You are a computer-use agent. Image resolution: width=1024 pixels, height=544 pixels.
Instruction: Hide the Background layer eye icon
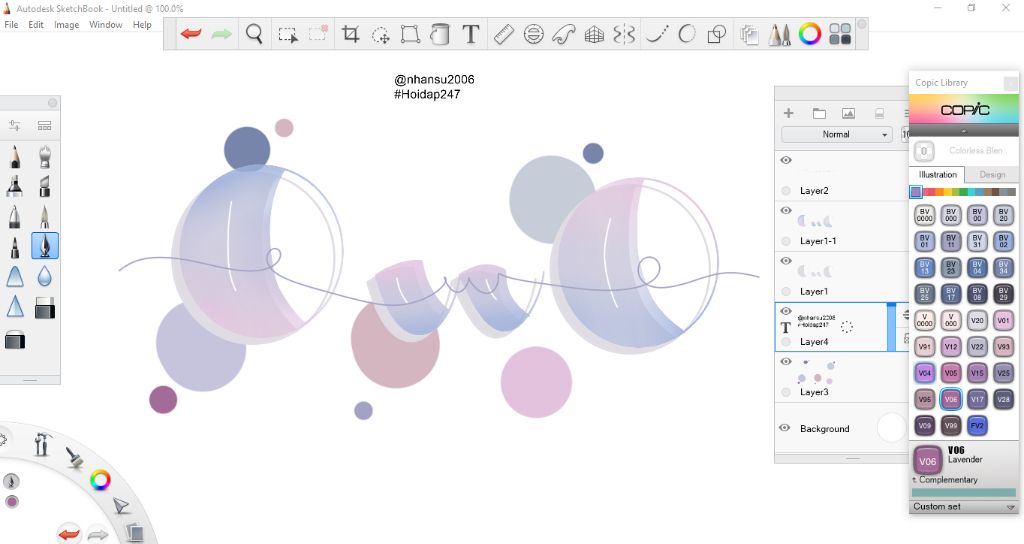click(785, 428)
